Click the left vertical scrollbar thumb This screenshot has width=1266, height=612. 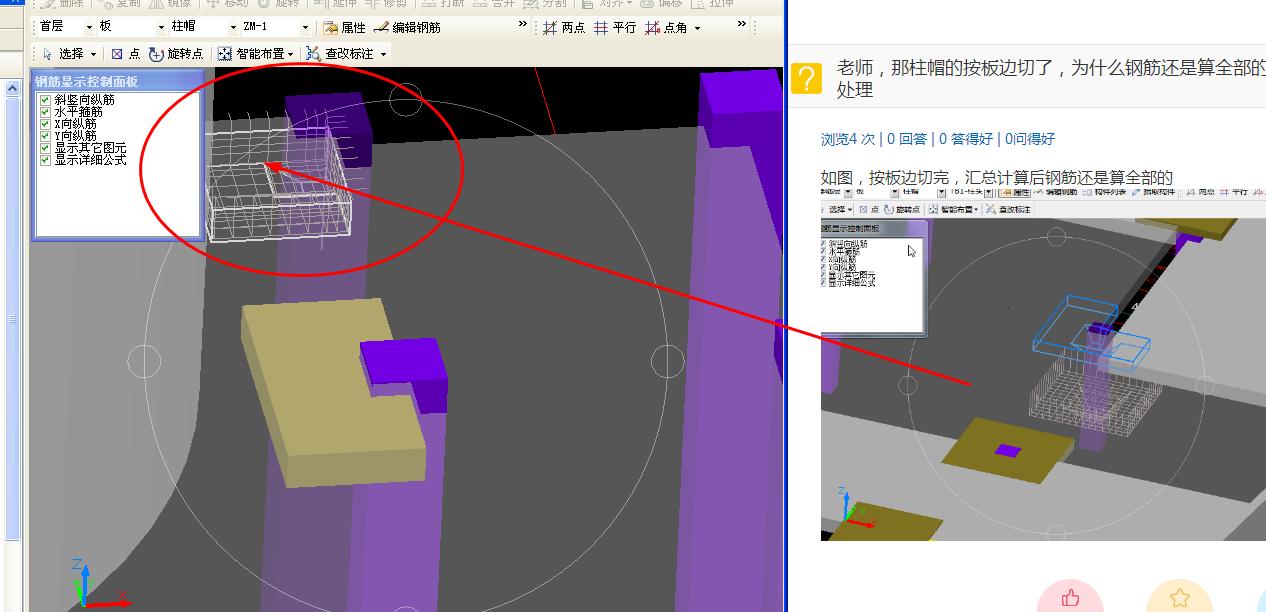(13, 318)
